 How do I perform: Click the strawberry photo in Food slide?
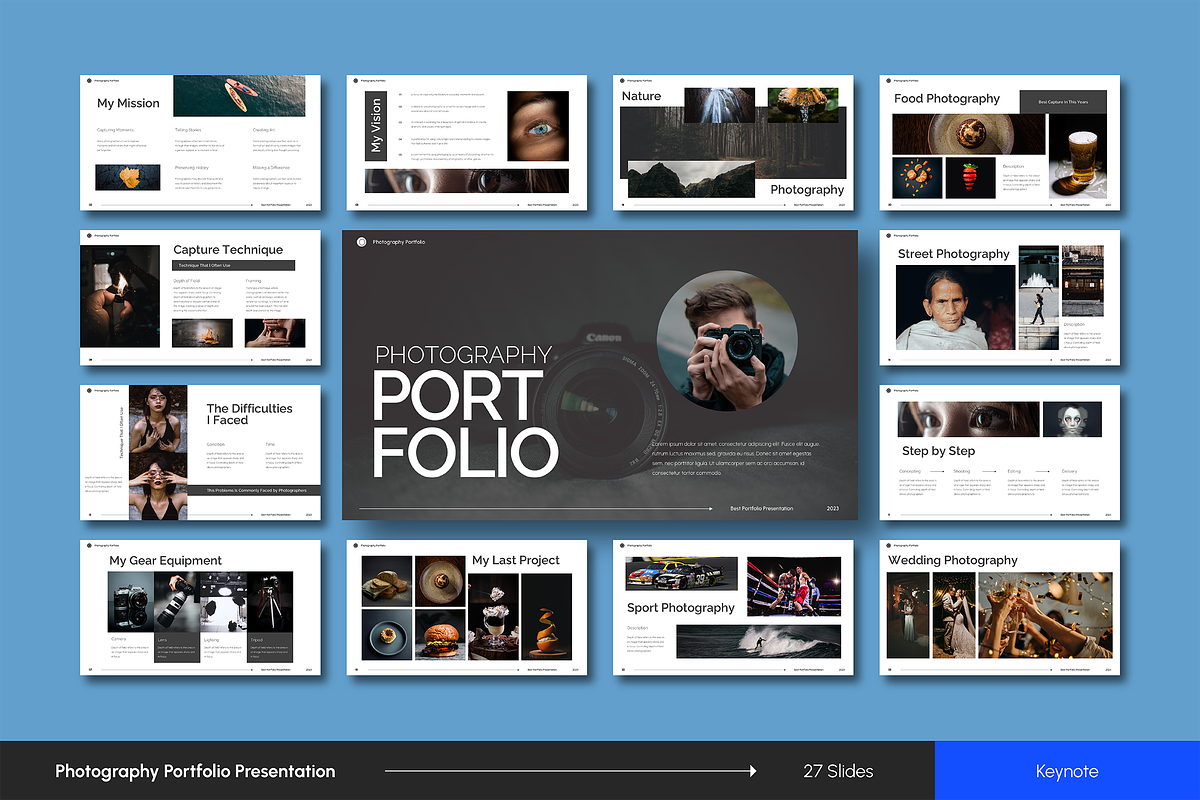pos(971,176)
